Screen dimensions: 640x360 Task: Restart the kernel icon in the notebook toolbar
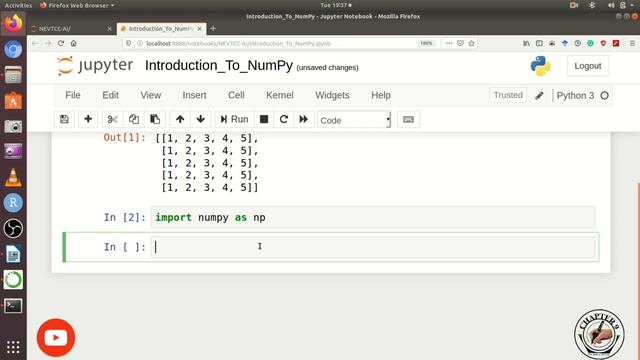pyautogui.click(x=284, y=119)
